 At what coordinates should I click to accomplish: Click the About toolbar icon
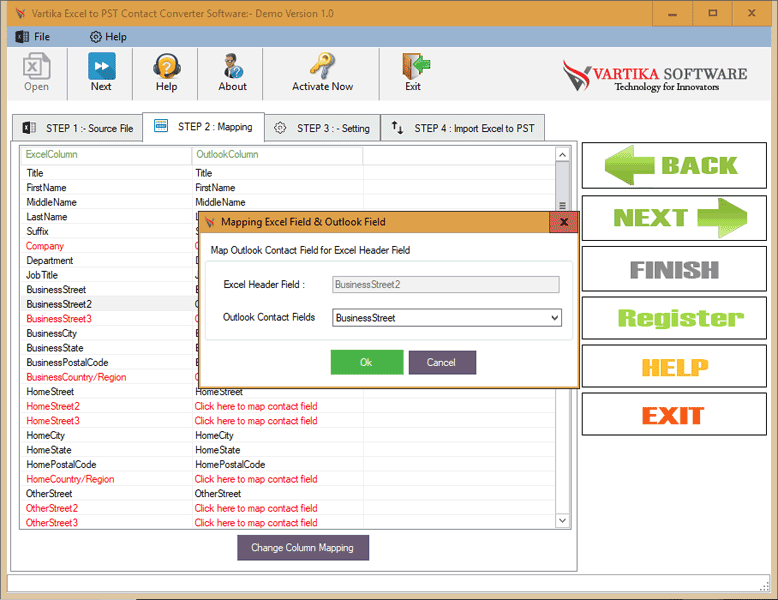click(232, 73)
